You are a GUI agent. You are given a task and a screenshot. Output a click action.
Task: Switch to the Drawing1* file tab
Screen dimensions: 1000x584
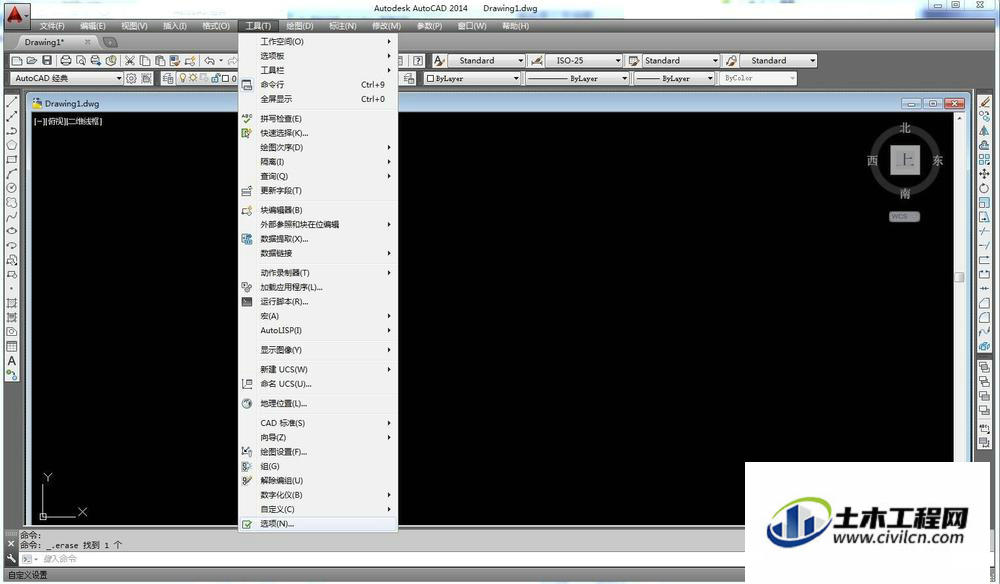coord(52,42)
